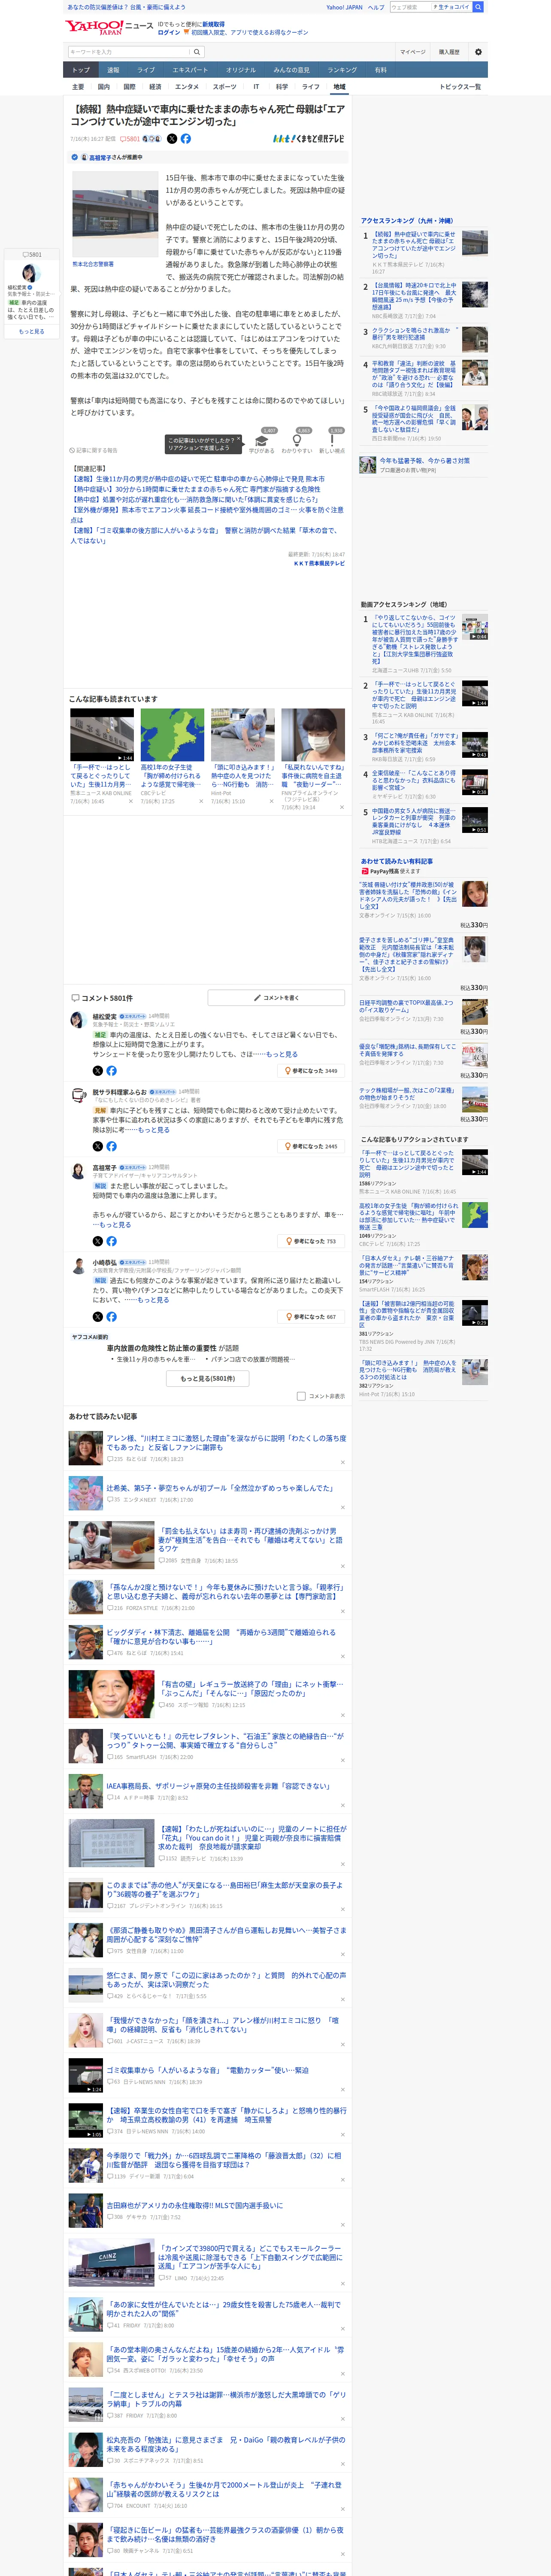551x2576 pixels.
Task: Share 植松愛実's comment on Facebook
Action: click(x=111, y=1071)
